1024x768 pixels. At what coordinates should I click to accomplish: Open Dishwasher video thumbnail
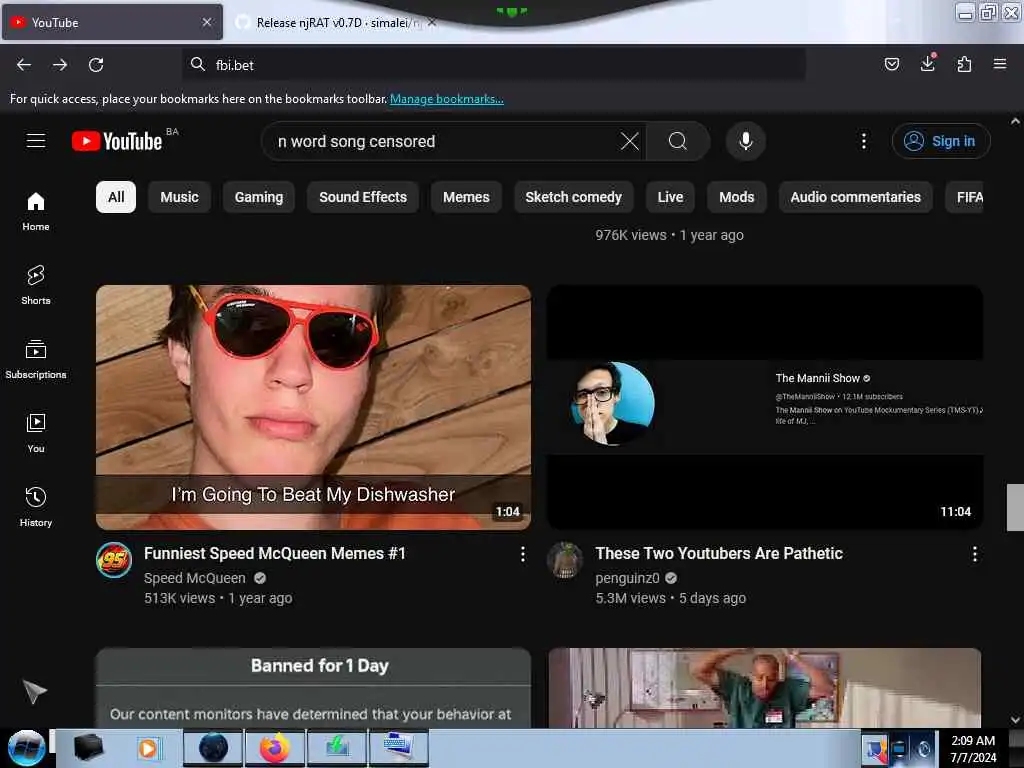point(313,407)
